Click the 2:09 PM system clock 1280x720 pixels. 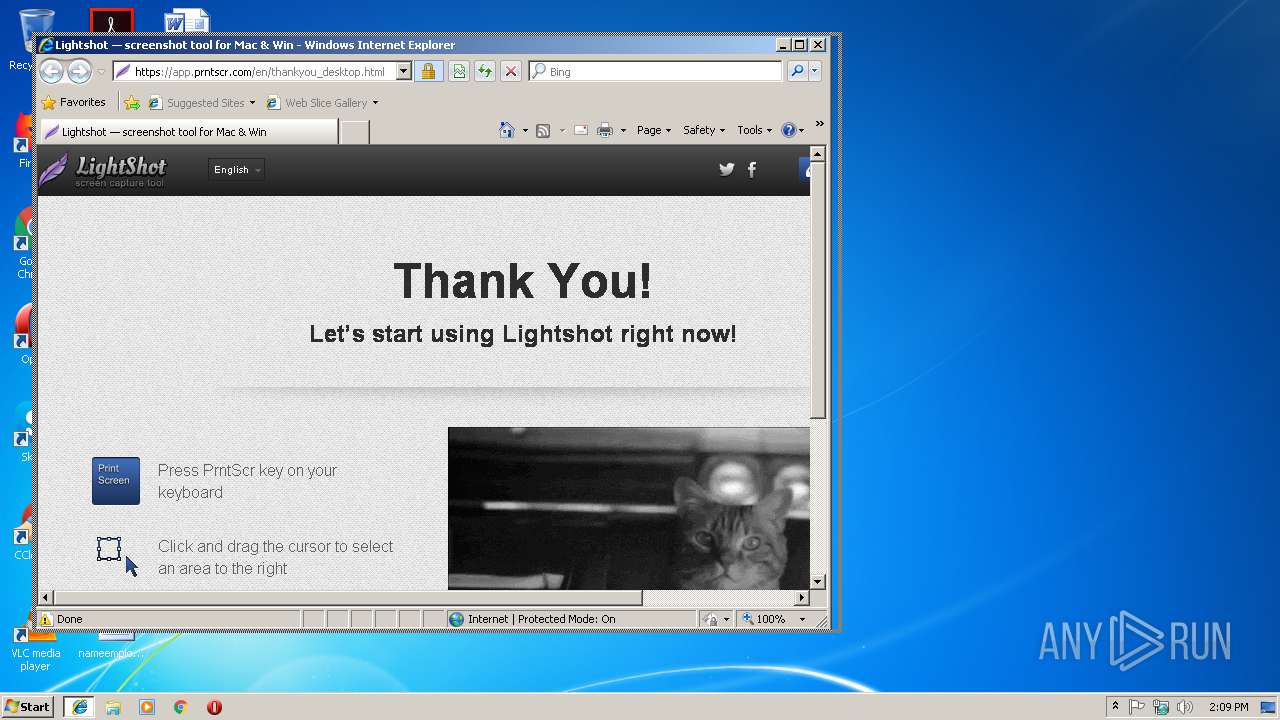click(x=1228, y=707)
